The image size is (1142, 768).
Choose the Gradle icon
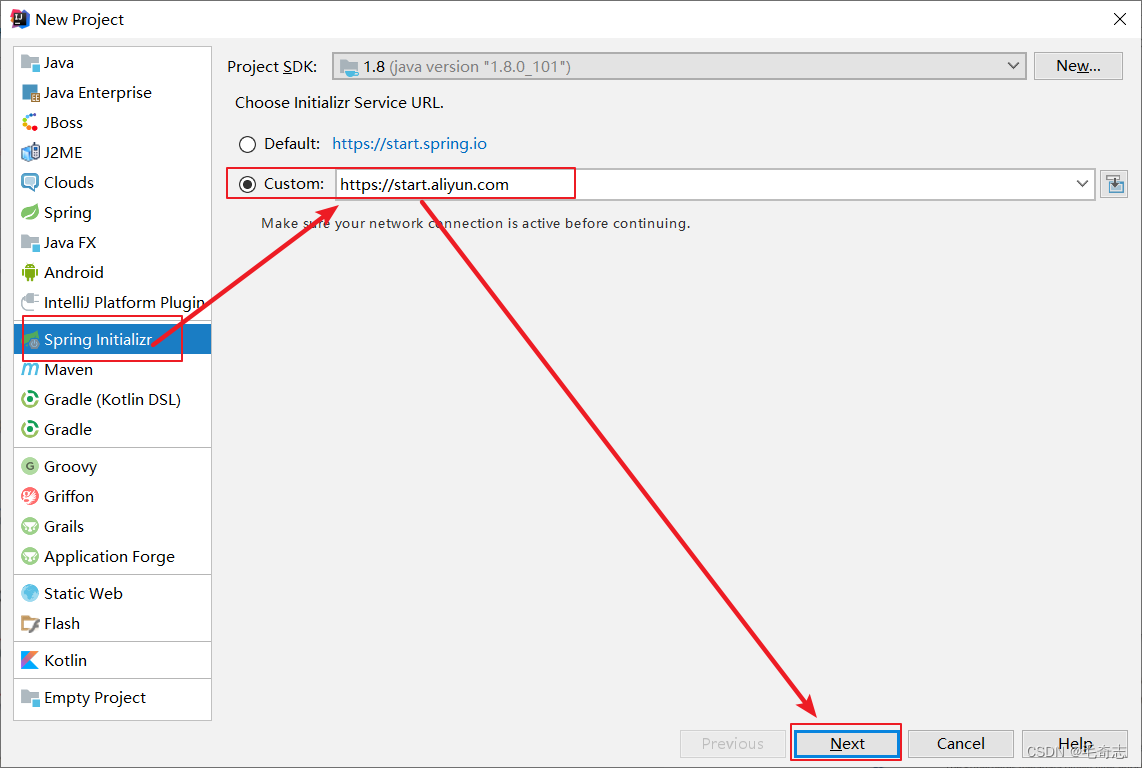(x=30, y=429)
